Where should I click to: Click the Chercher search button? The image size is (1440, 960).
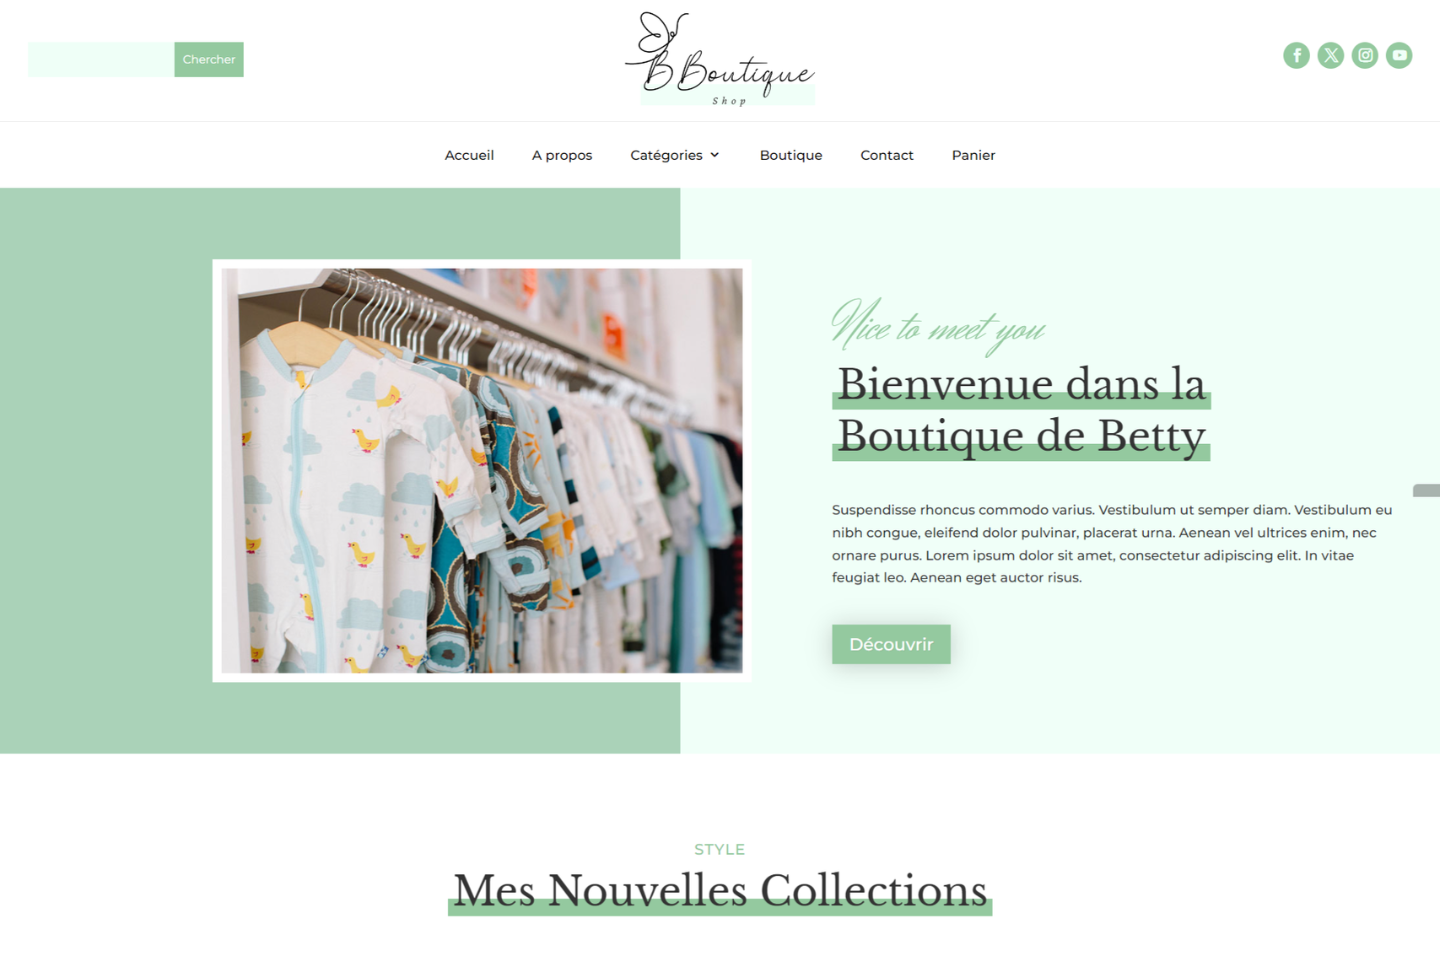click(x=209, y=59)
